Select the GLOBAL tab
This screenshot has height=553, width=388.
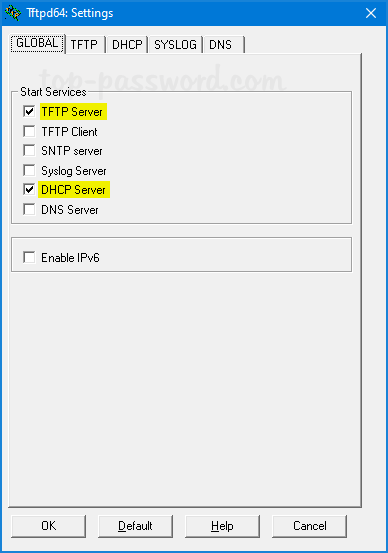click(37, 43)
